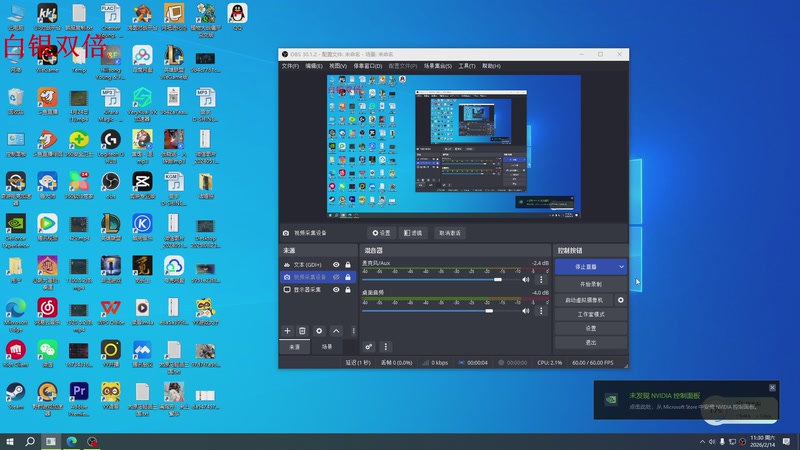Click 开始录制 to start recording

(x=591, y=284)
